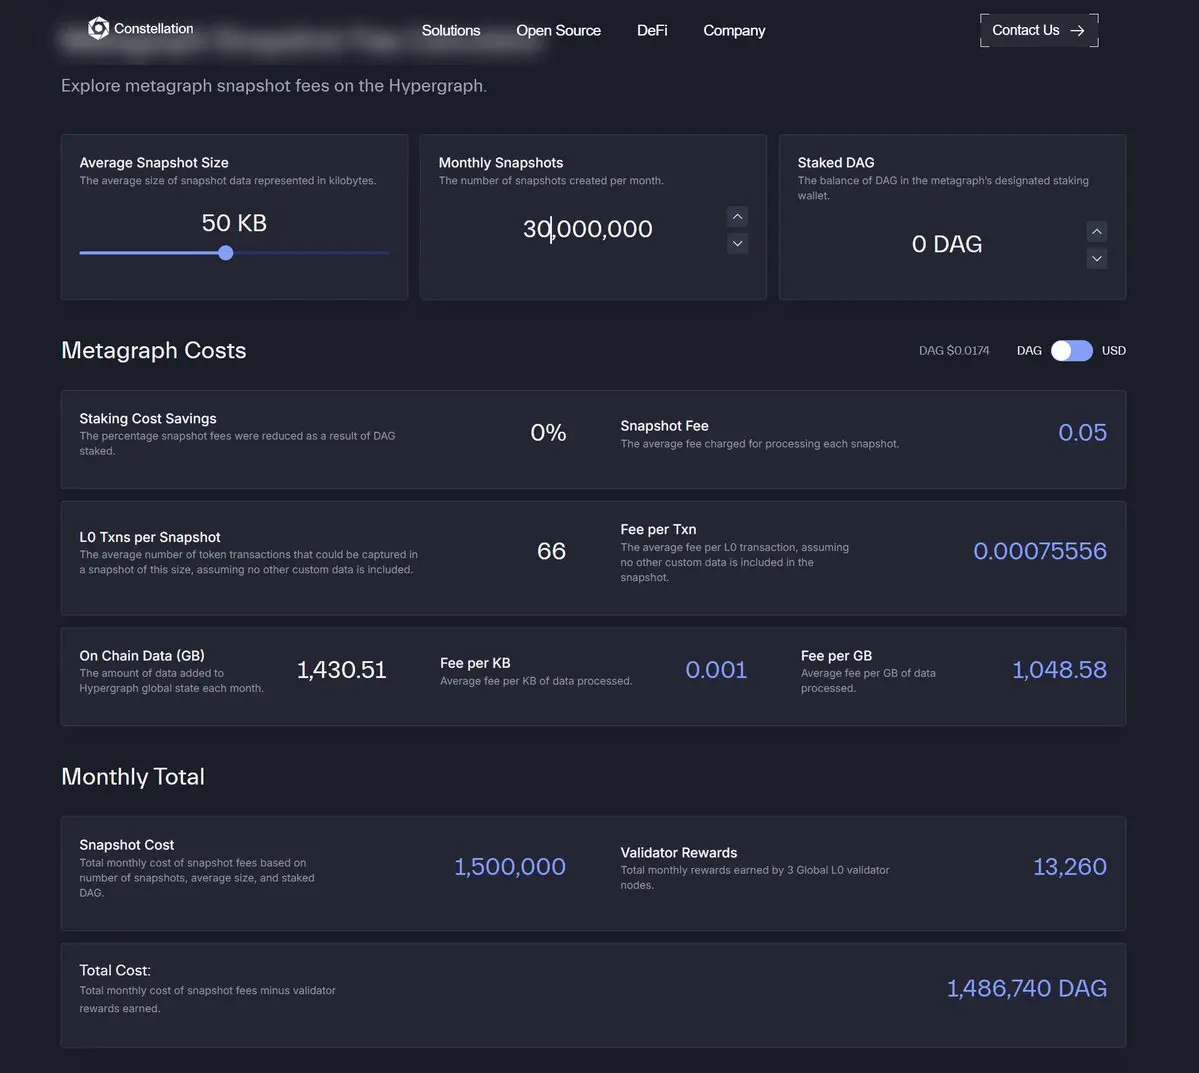The image size is (1199, 1073).
Task: Open the Open Source menu
Action: [558, 31]
